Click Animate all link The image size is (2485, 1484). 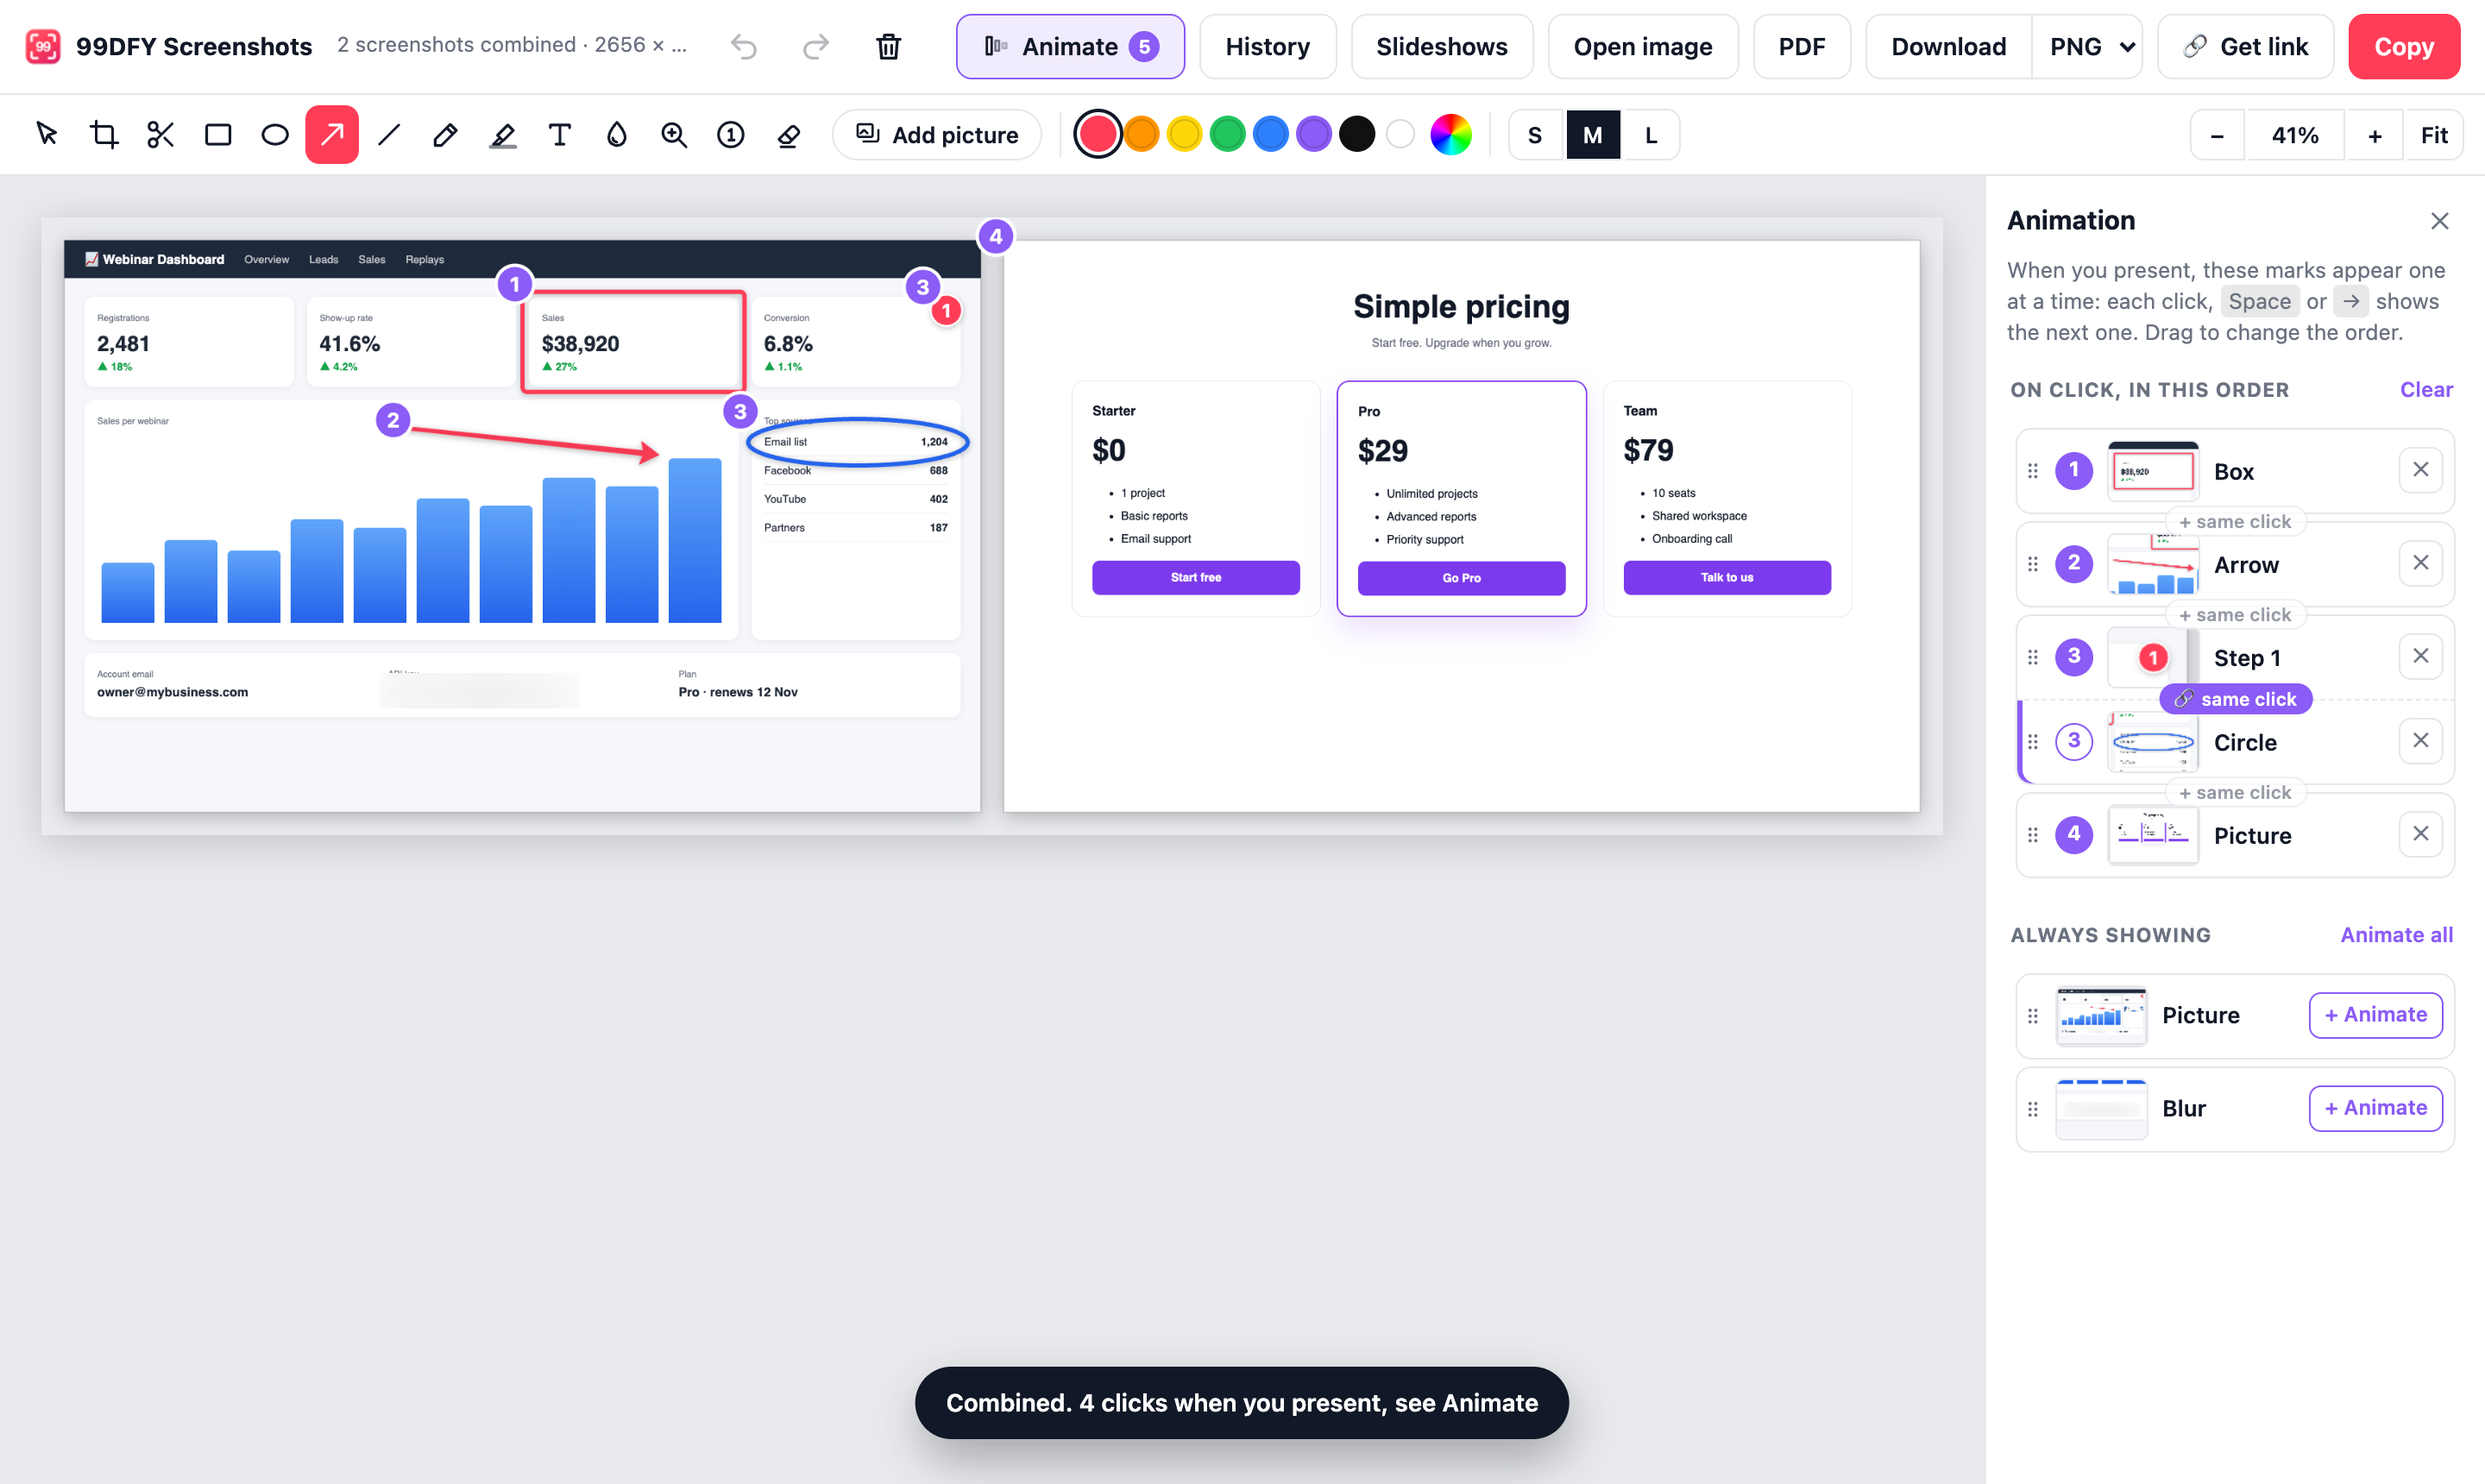tap(2396, 934)
